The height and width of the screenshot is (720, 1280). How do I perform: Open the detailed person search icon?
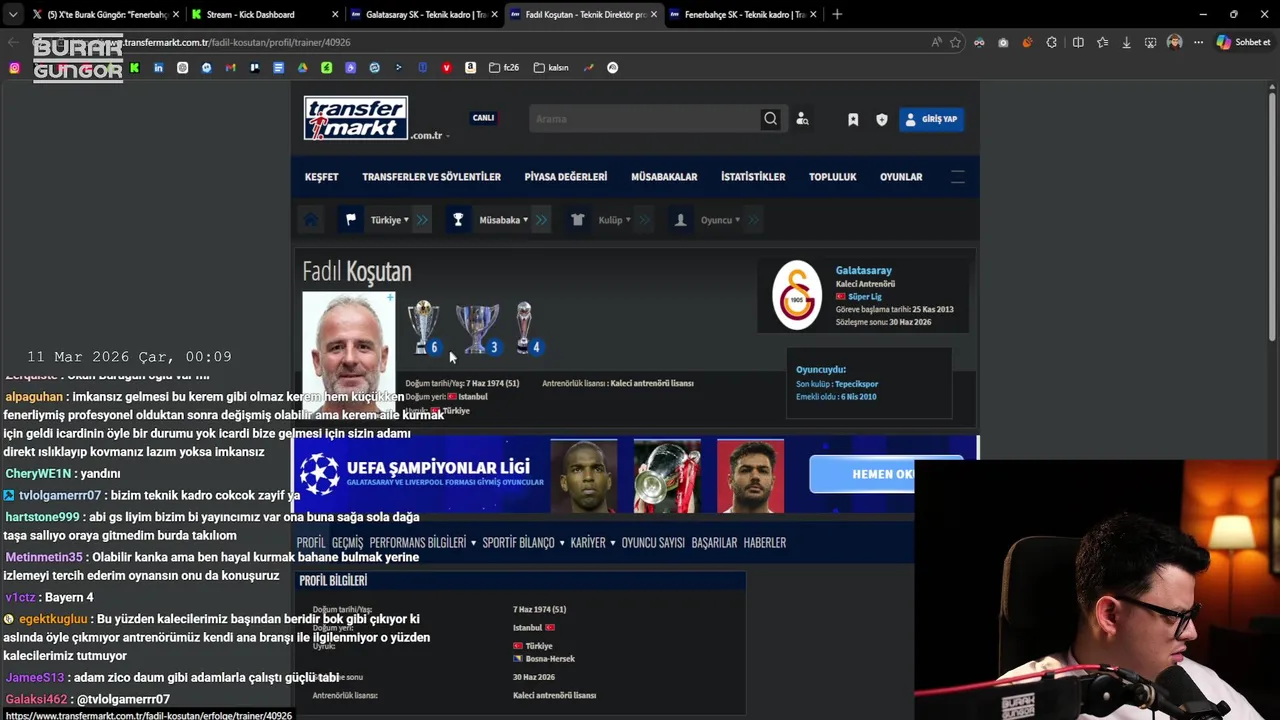pyautogui.click(x=802, y=119)
